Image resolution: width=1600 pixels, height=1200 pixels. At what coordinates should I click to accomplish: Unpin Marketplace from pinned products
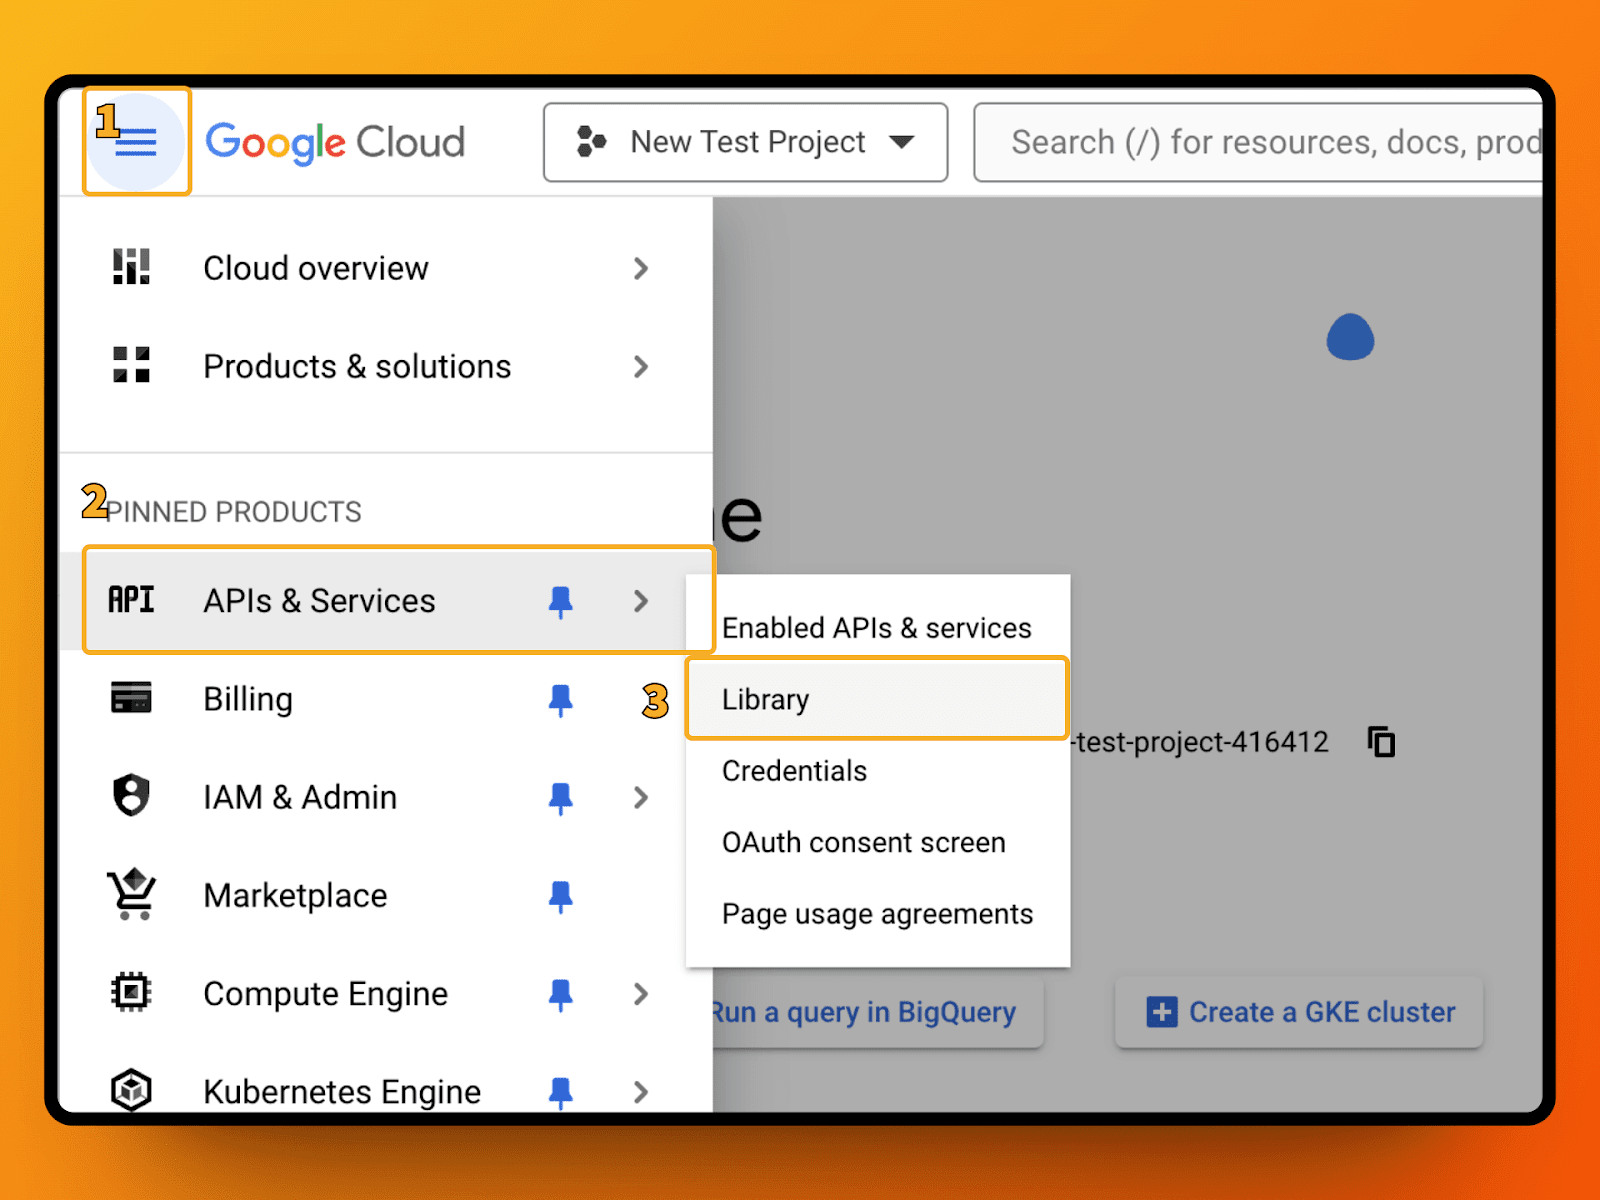561,896
